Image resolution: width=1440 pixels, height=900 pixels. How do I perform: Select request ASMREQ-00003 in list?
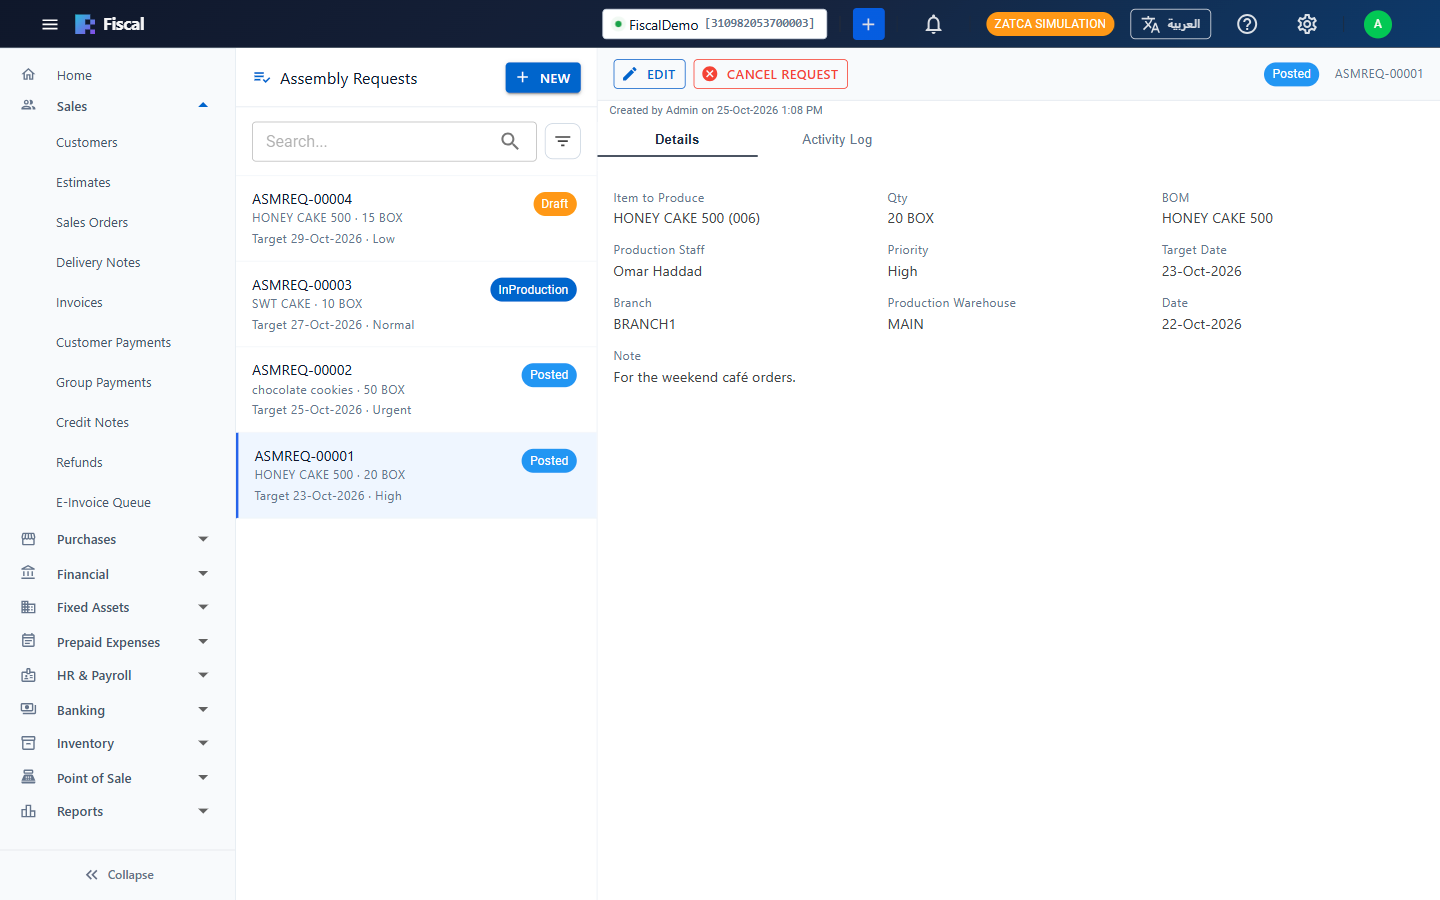416,304
